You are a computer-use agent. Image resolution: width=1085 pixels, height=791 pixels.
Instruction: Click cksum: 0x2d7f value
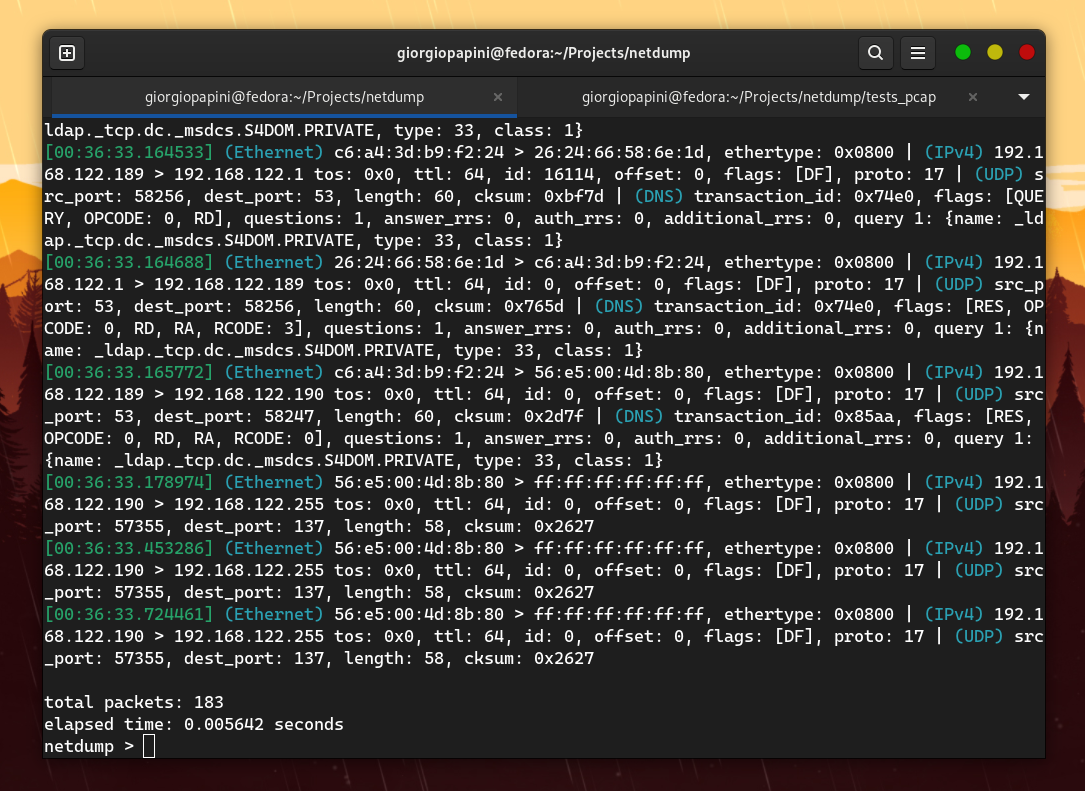519,417
